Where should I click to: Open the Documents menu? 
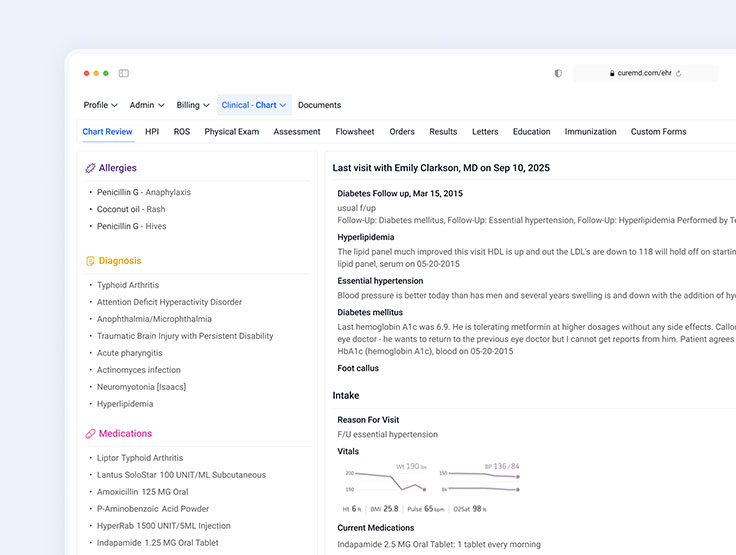(x=319, y=105)
